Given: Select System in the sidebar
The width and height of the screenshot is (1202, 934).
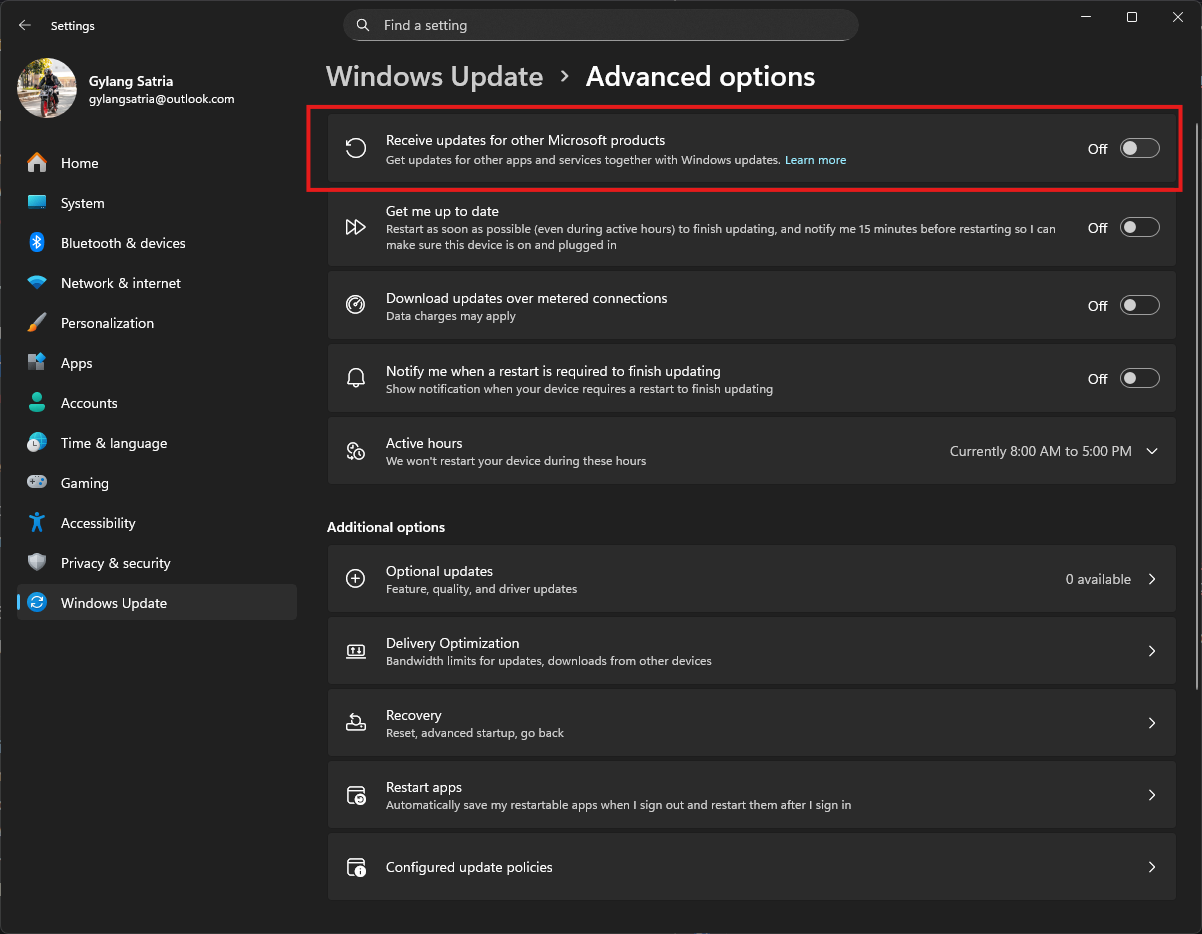Looking at the screenshot, I should click(82, 203).
